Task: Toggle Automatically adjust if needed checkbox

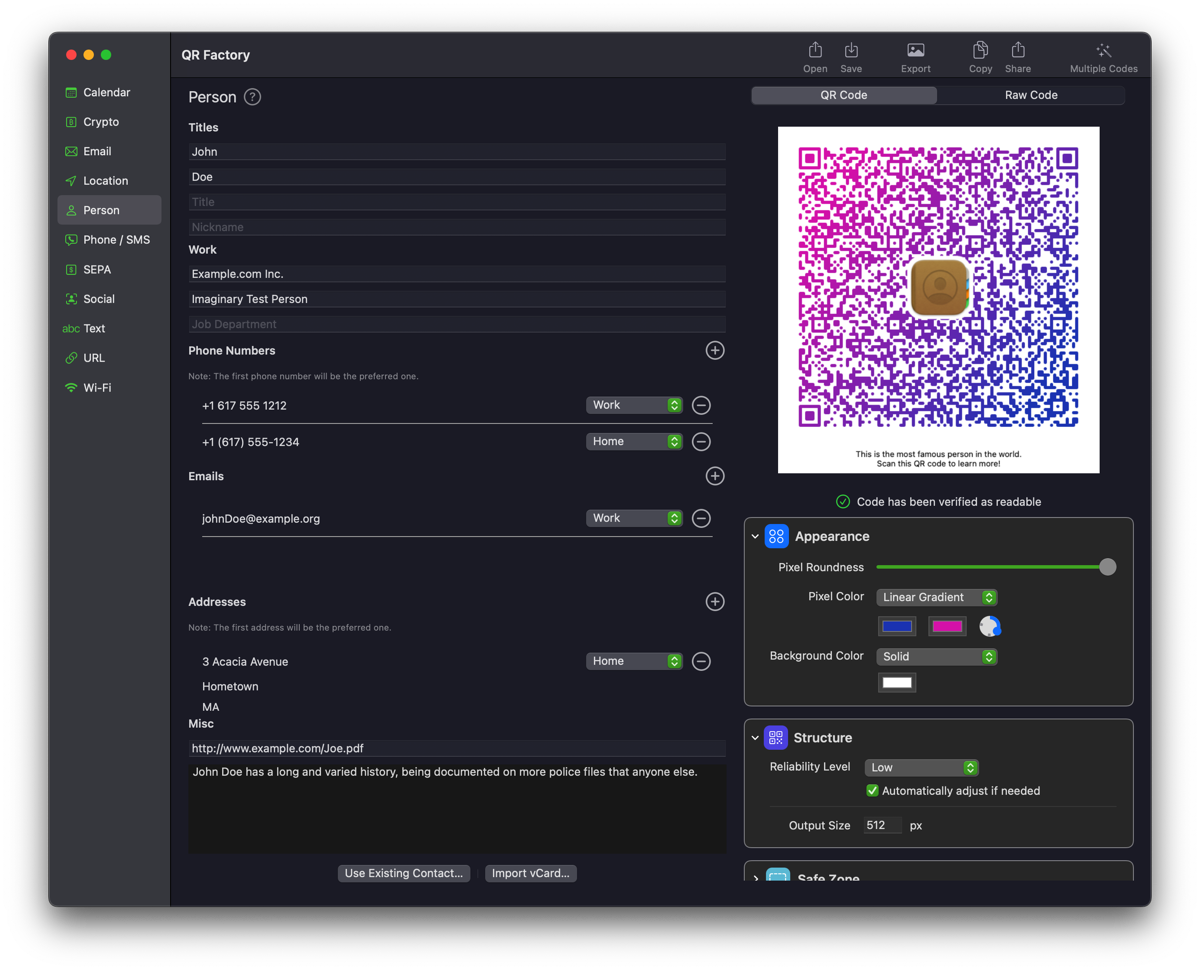Action: (872, 791)
